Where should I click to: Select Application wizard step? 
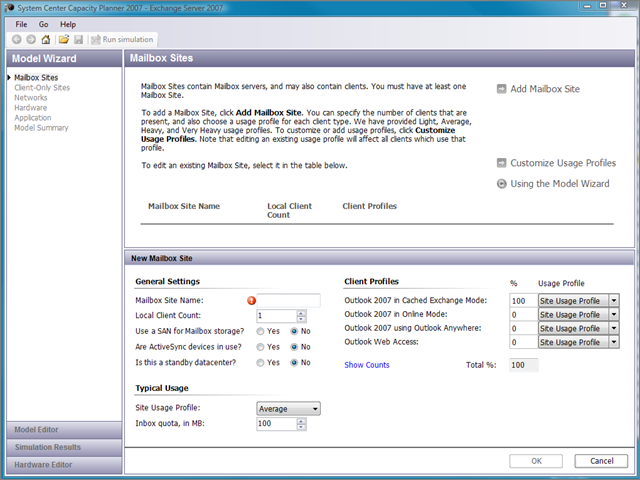(x=33, y=118)
